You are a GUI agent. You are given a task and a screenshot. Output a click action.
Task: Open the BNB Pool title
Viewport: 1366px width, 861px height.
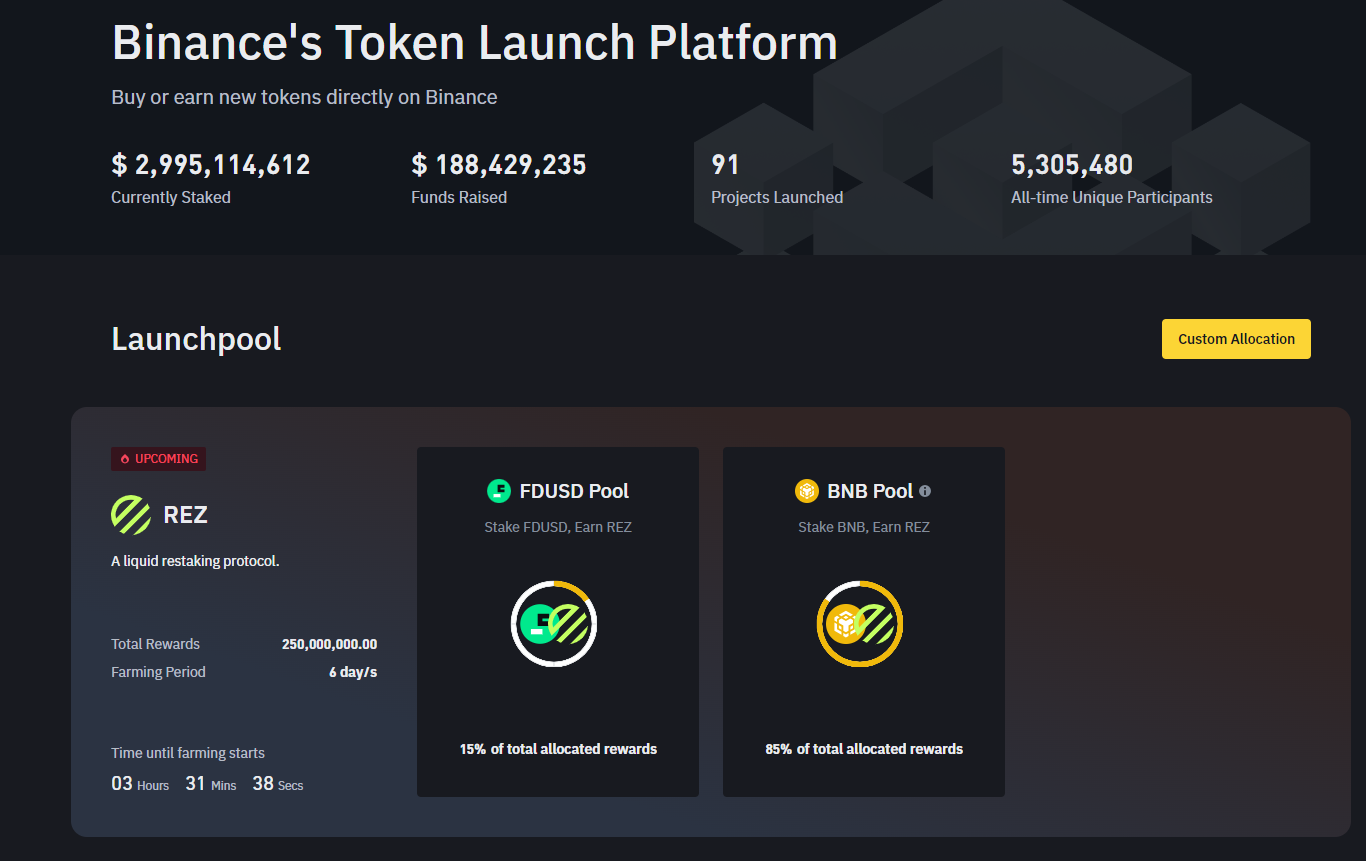coord(870,491)
